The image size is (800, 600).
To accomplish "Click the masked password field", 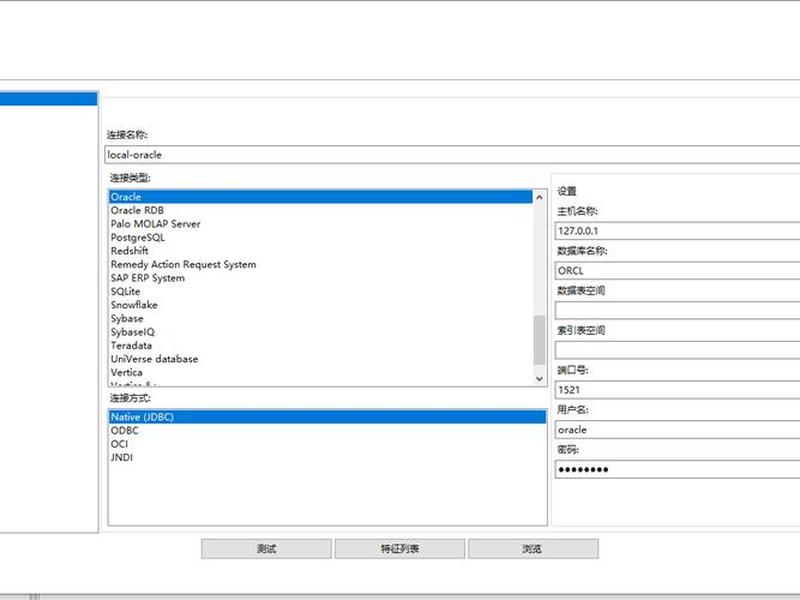I will 678,469.
